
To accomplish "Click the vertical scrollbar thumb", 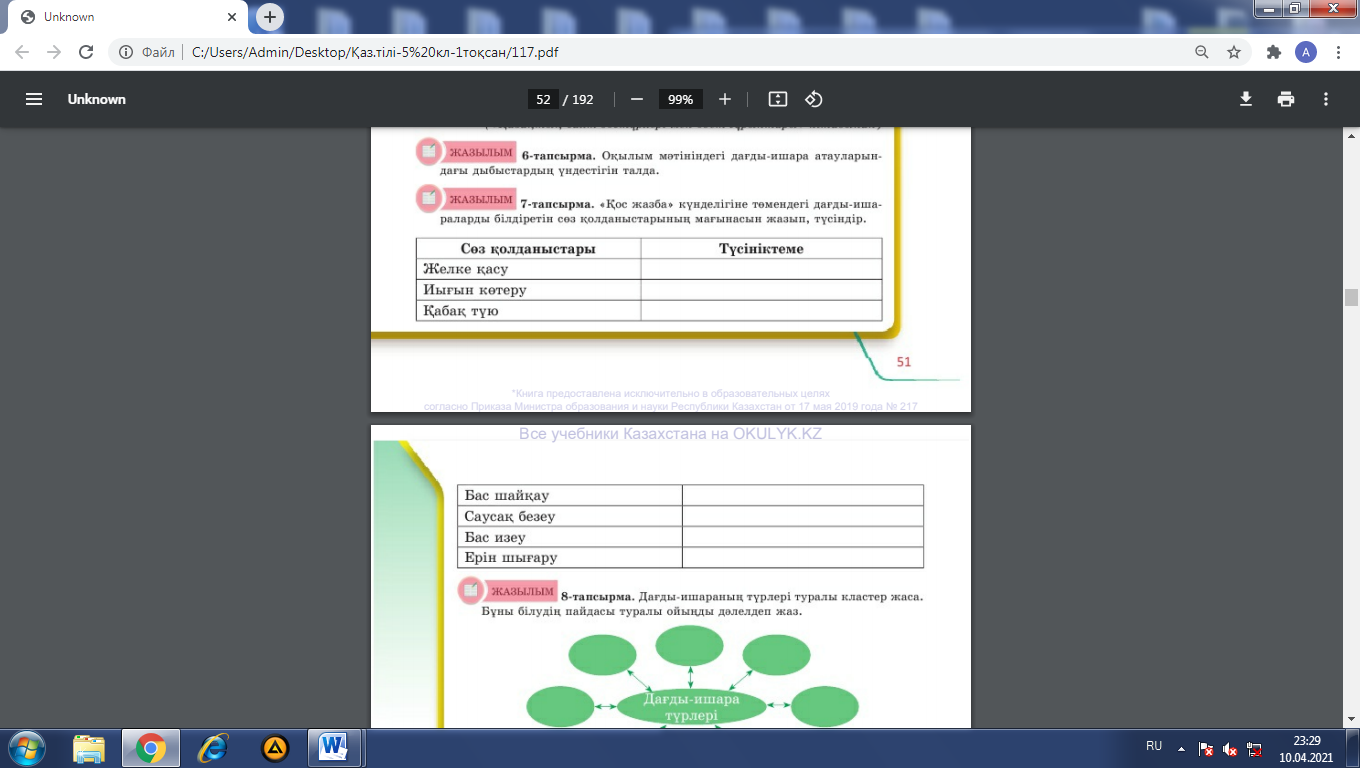I will click(x=1351, y=297).
